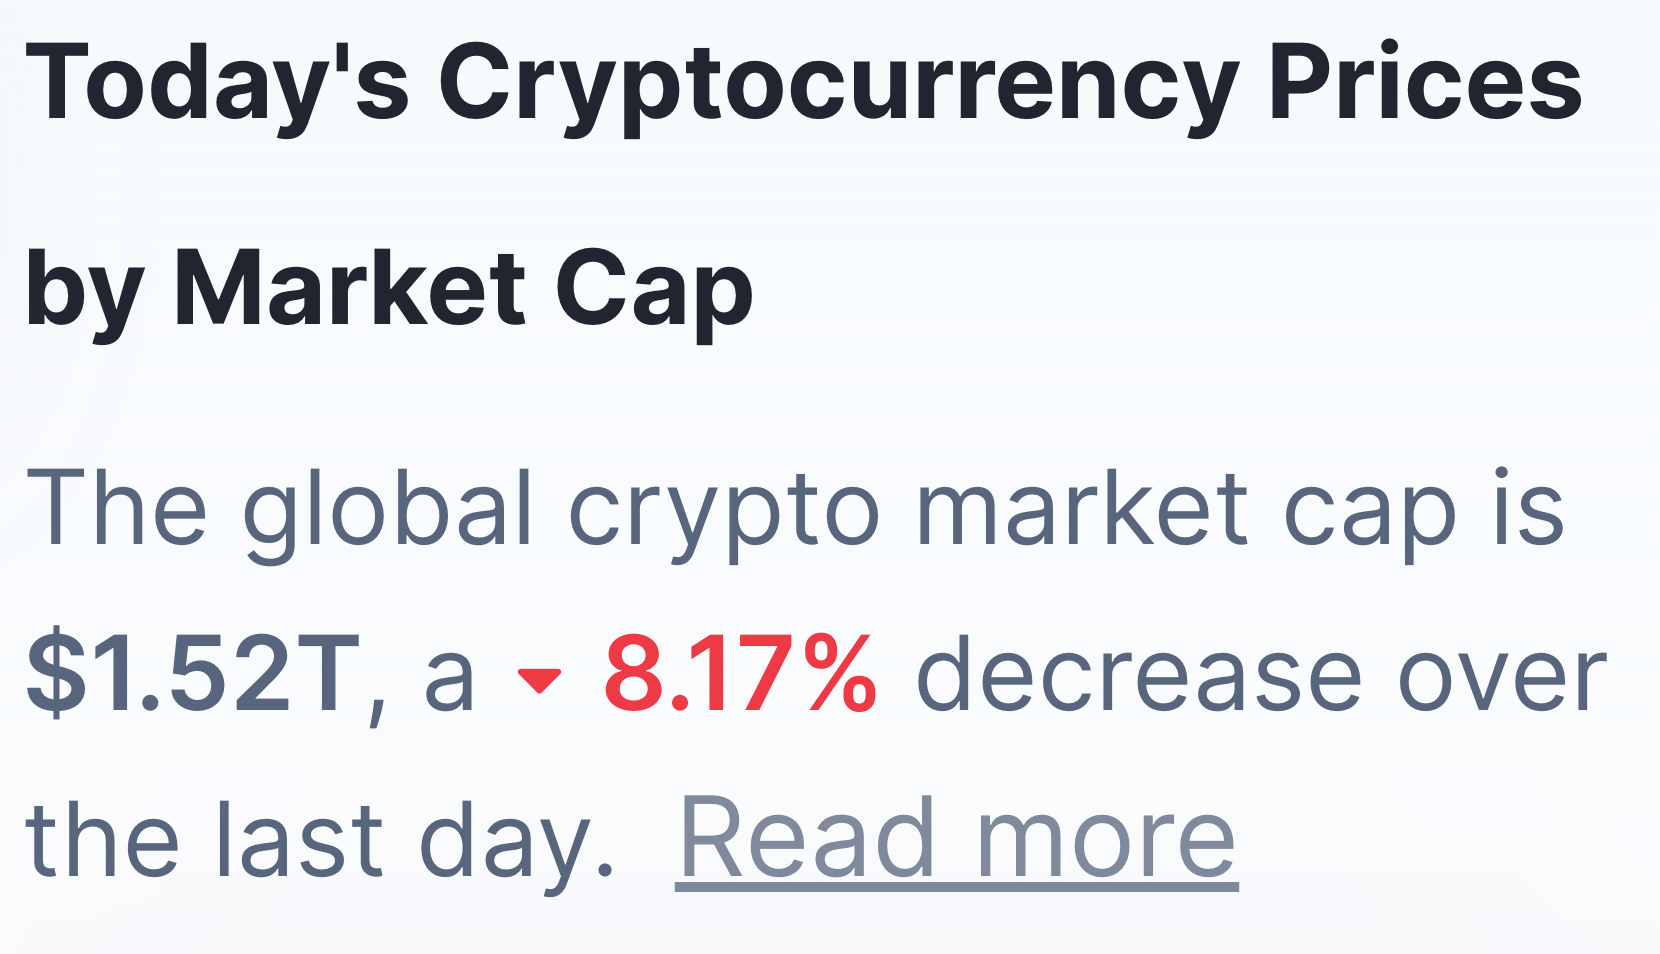Click the word Cryptocurrency in the heading
The width and height of the screenshot is (1660, 954).
tap(838, 85)
